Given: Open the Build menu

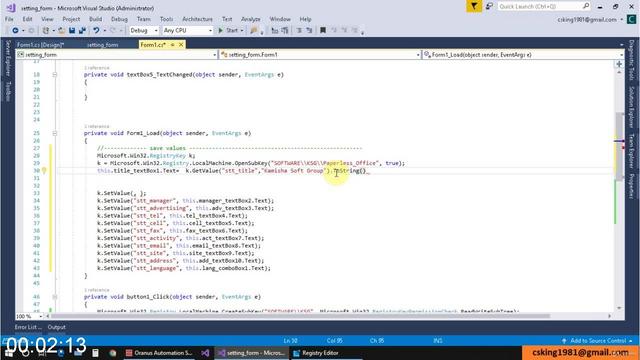Looking at the screenshot, I should [96, 19].
